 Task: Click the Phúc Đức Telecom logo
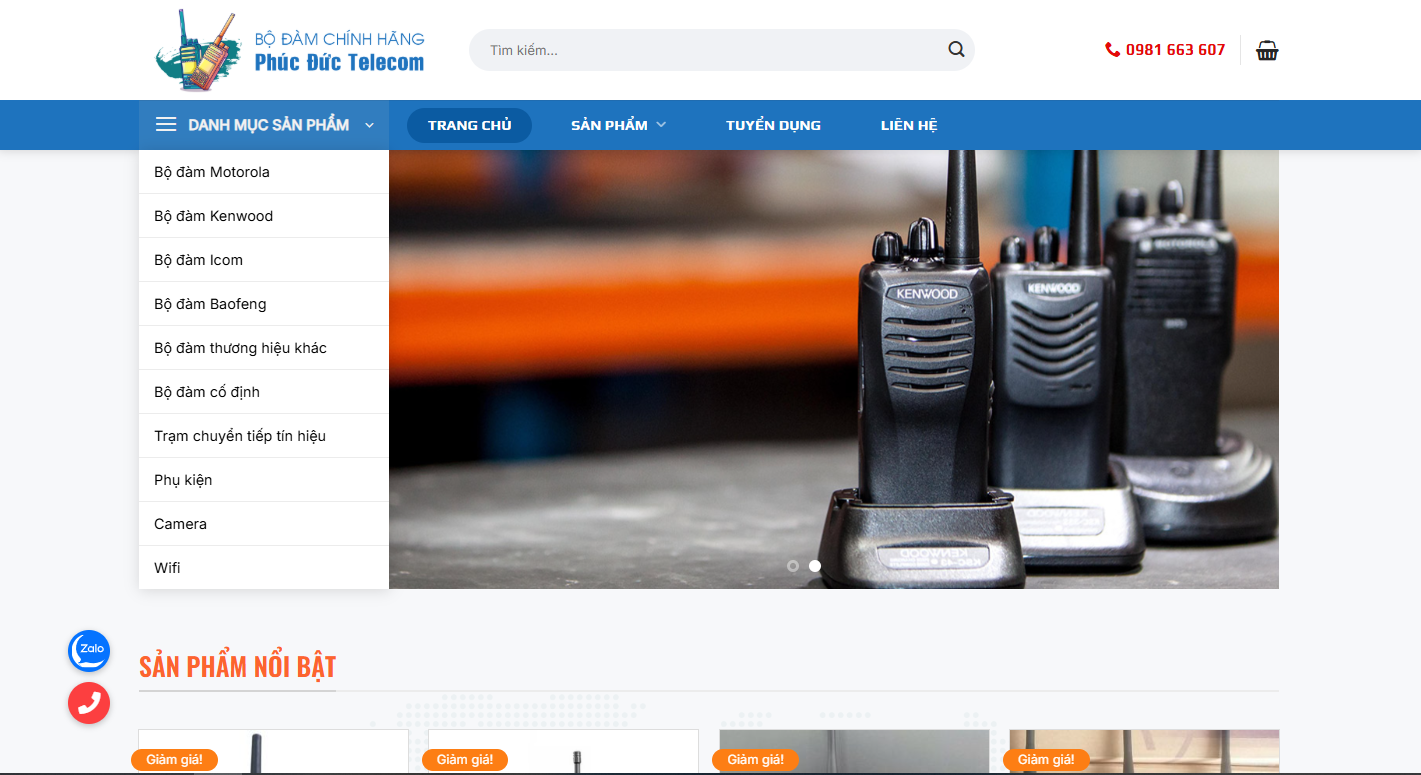pos(291,51)
